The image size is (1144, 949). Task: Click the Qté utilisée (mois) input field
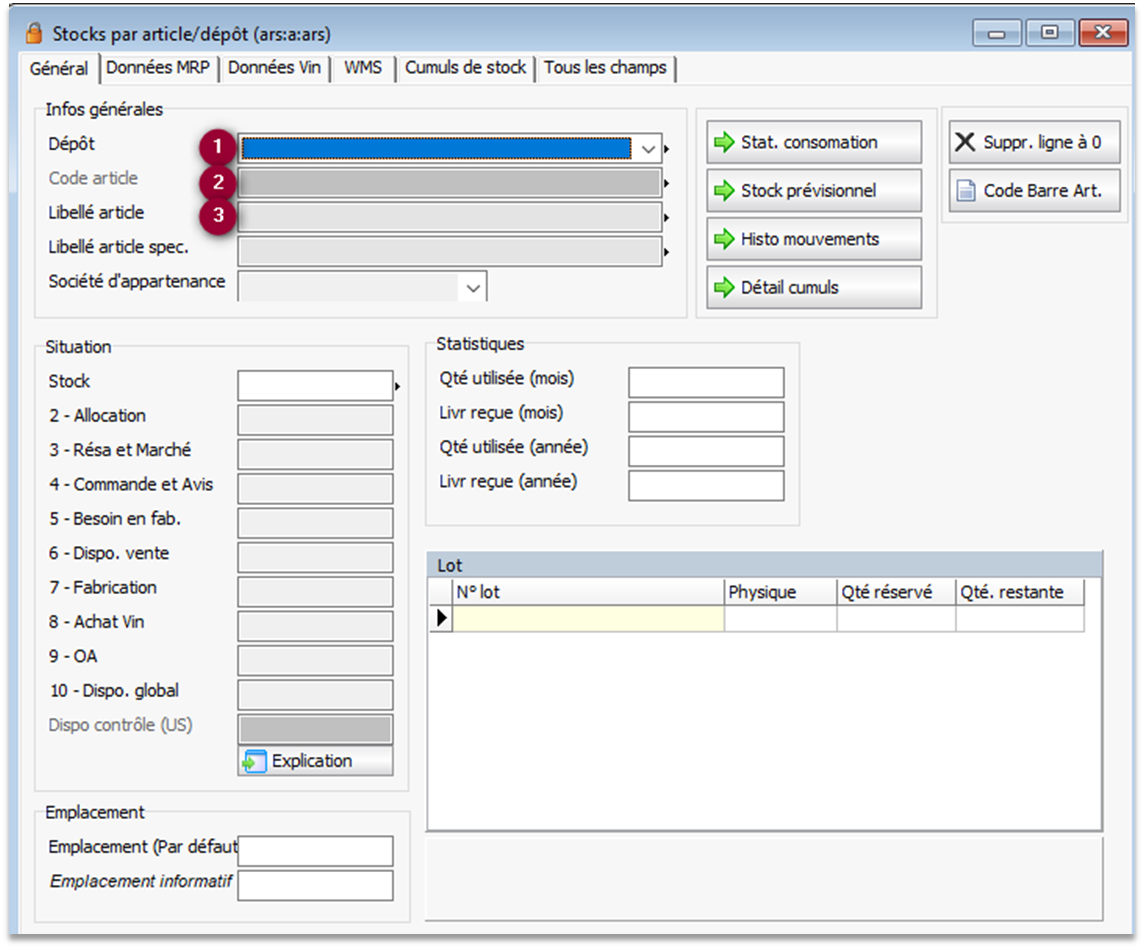click(x=706, y=382)
